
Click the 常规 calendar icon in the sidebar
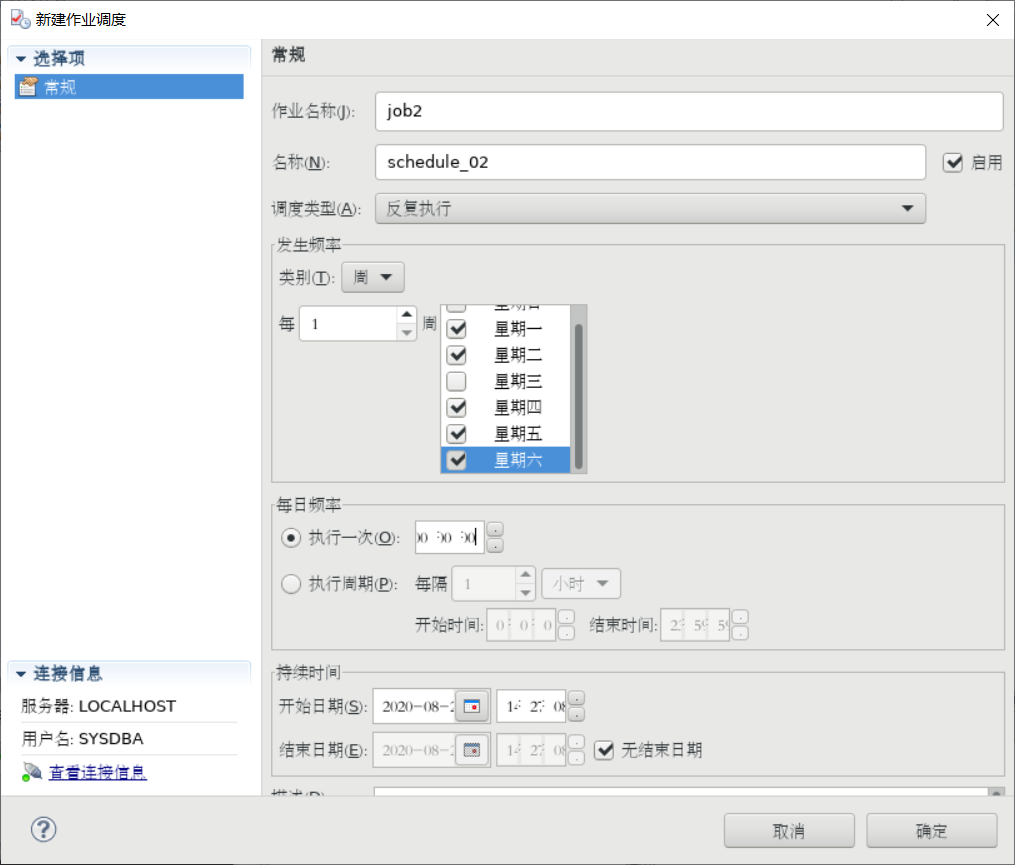[27, 86]
